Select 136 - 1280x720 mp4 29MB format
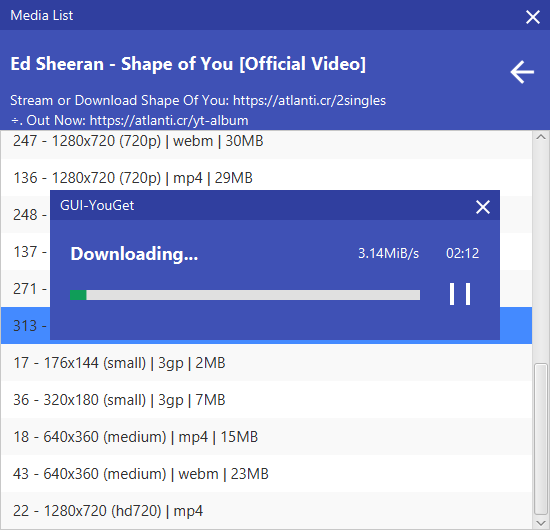 pos(266,177)
